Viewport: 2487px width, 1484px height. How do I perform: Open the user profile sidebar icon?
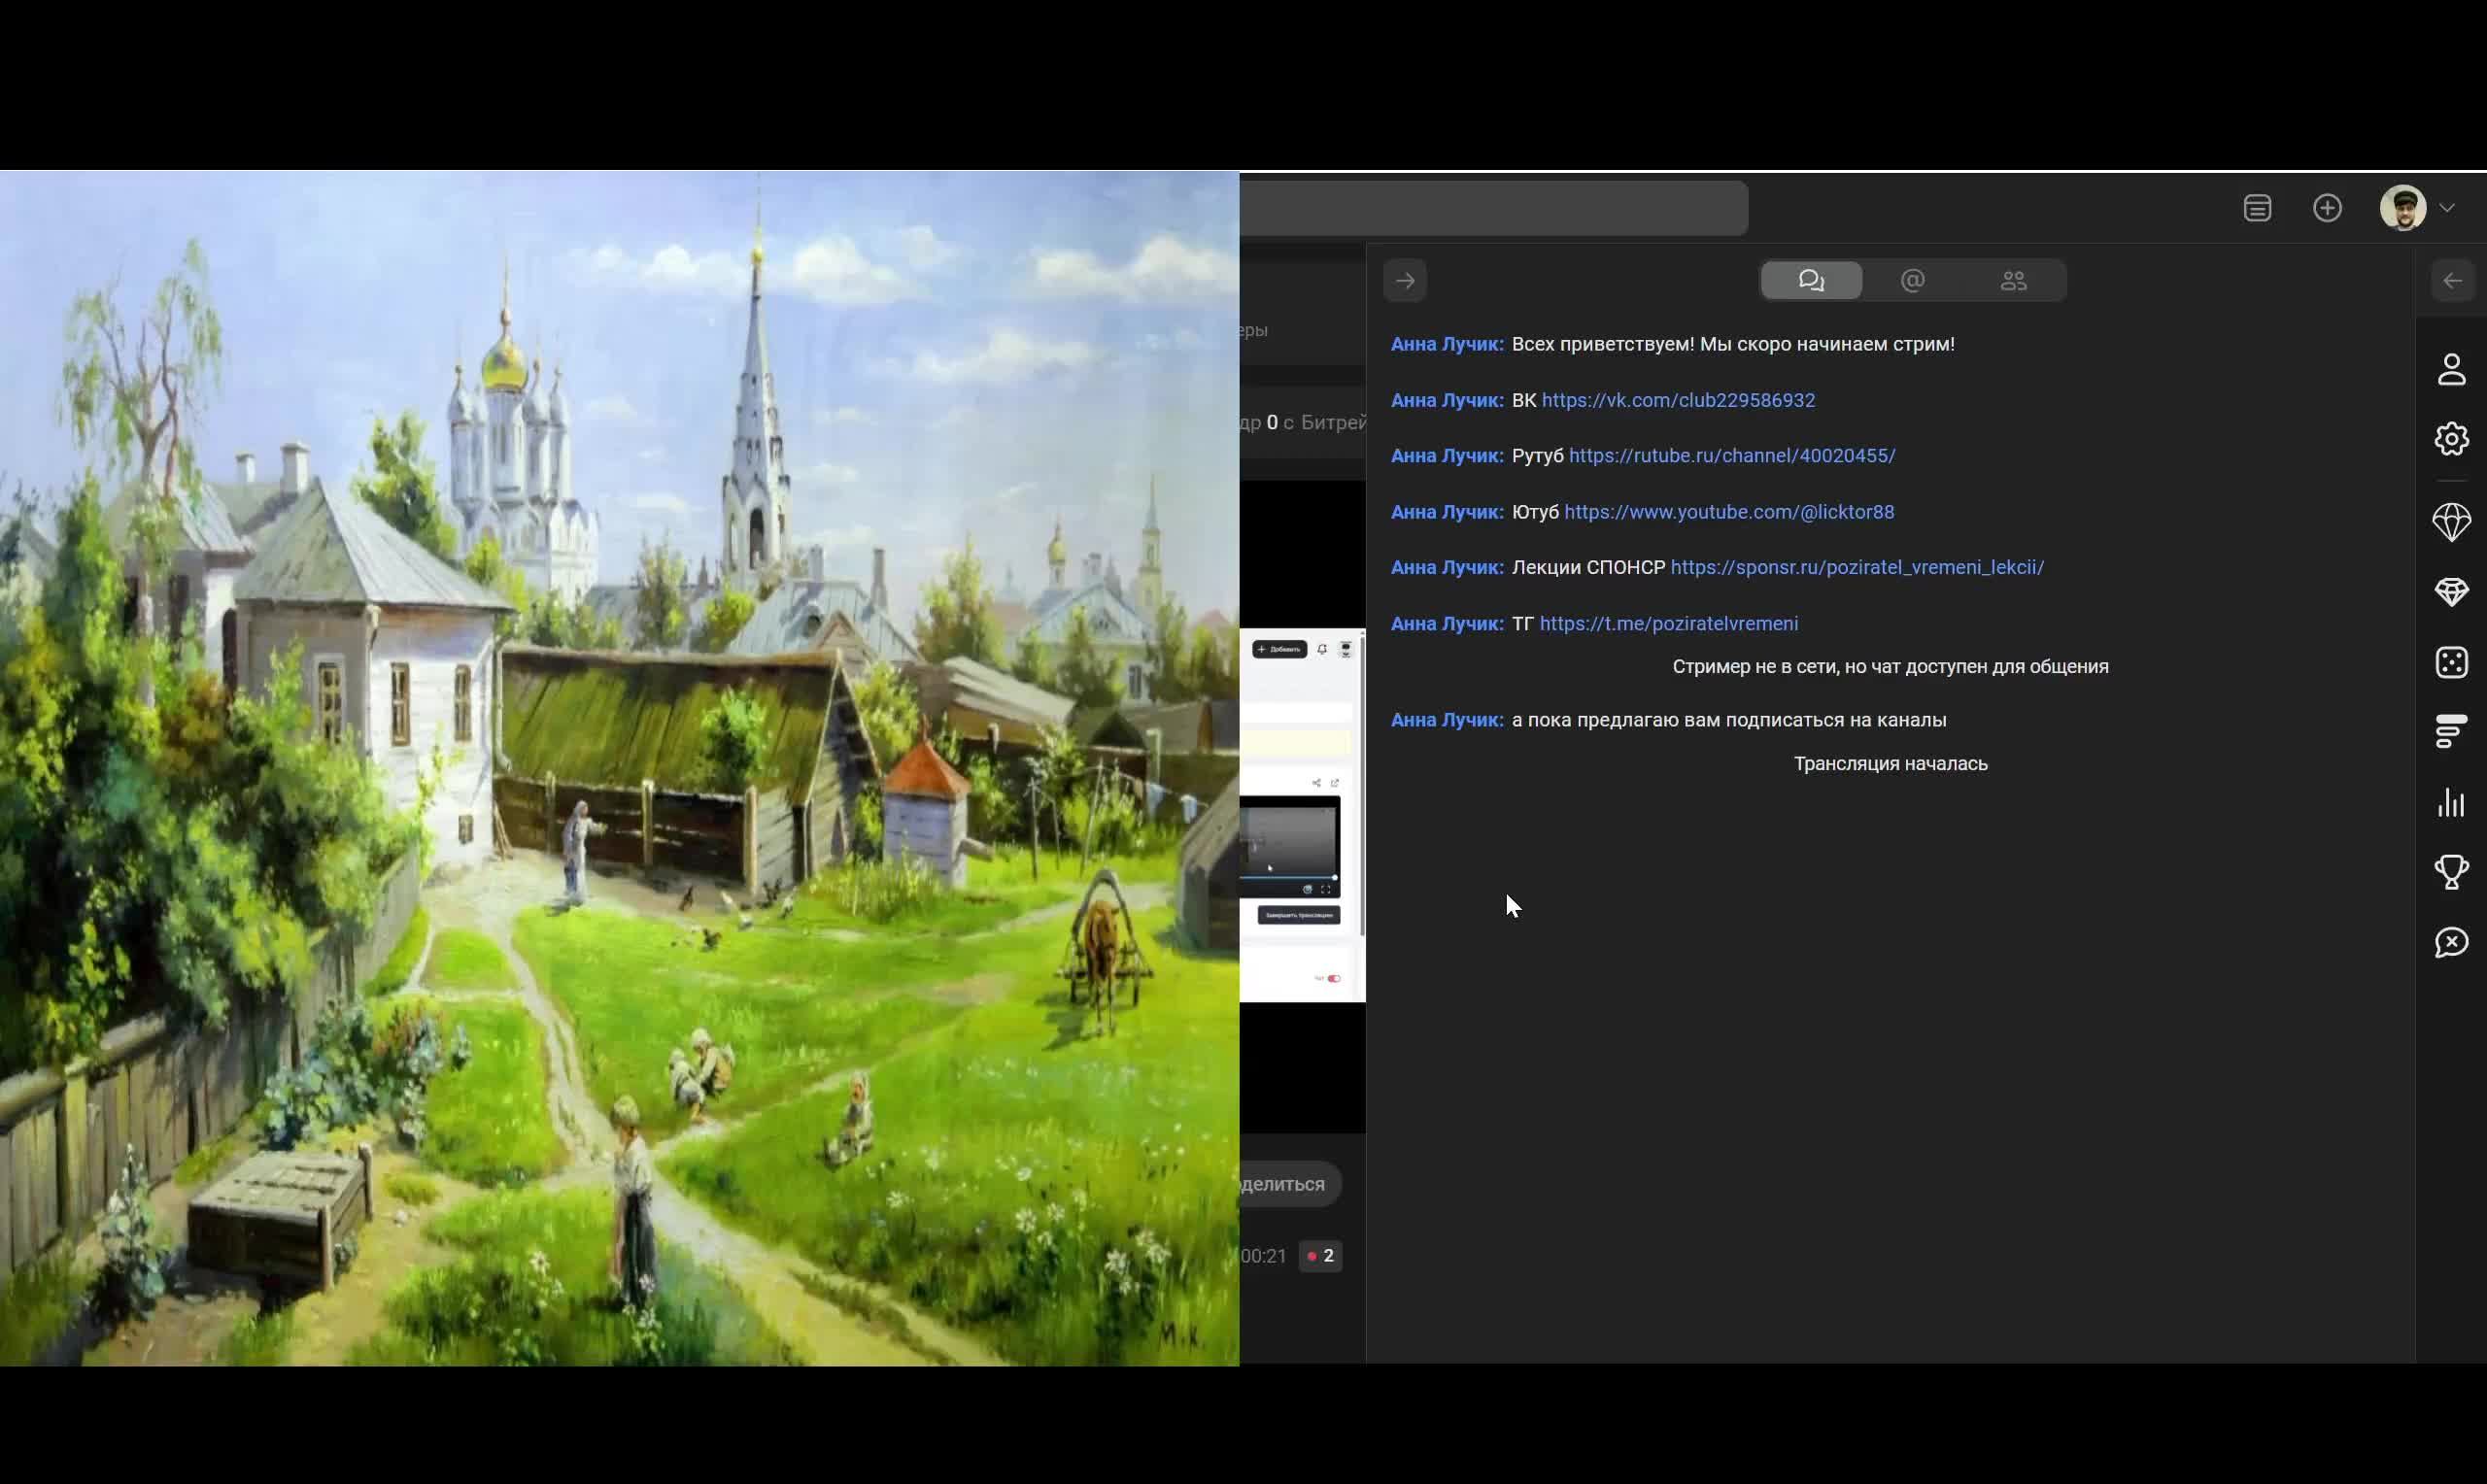point(2451,369)
